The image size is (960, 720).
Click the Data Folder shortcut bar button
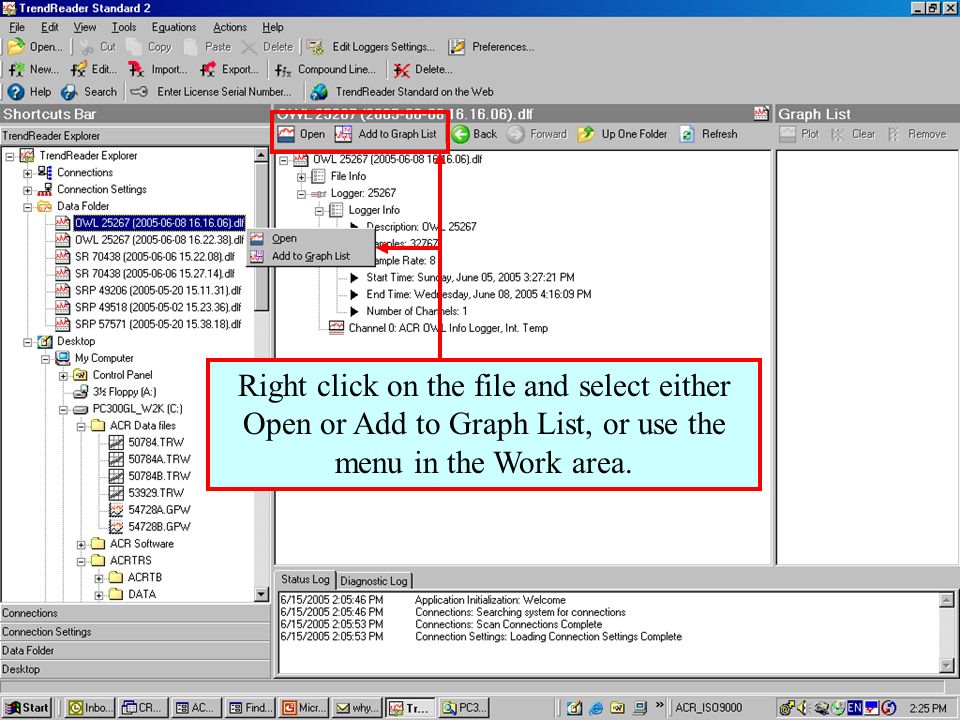tap(135, 650)
